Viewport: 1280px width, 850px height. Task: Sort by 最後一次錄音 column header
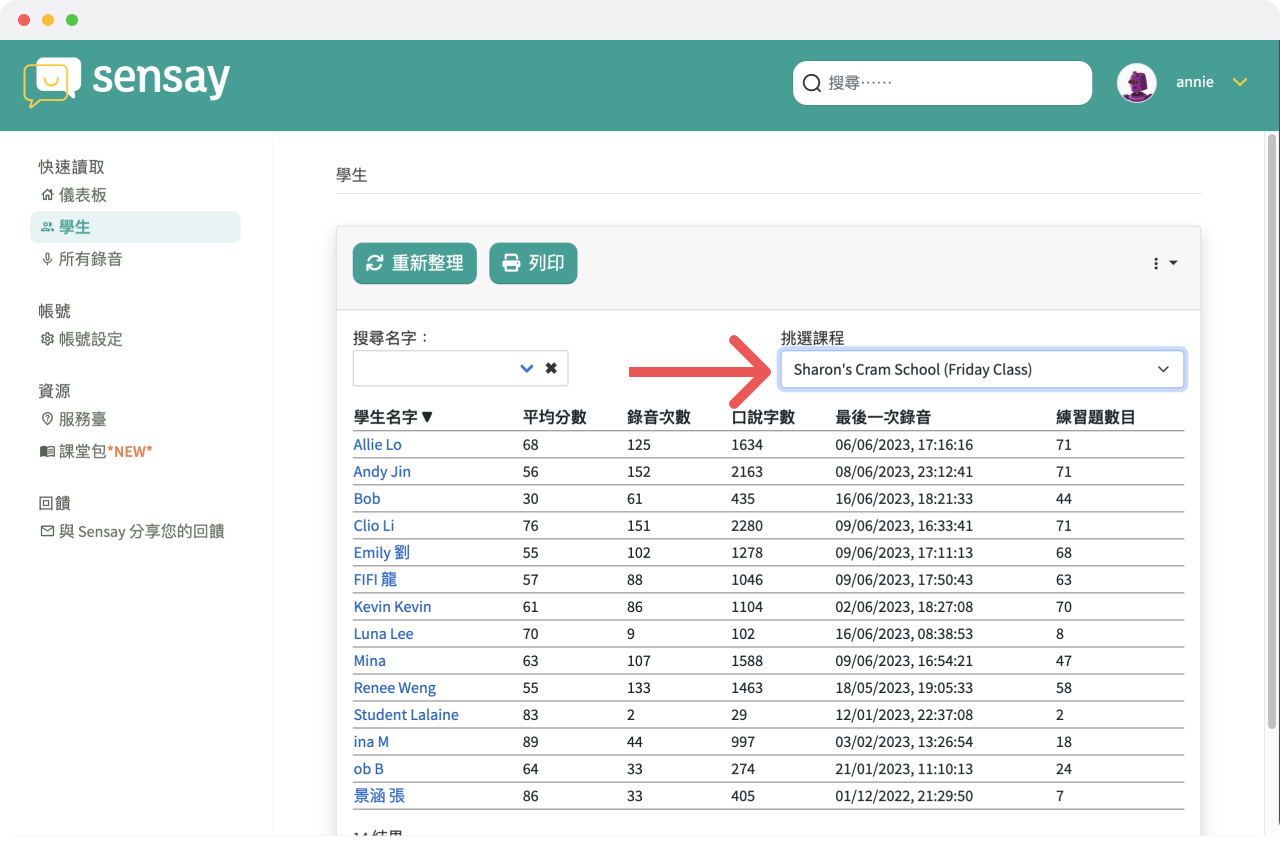[883, 417]
